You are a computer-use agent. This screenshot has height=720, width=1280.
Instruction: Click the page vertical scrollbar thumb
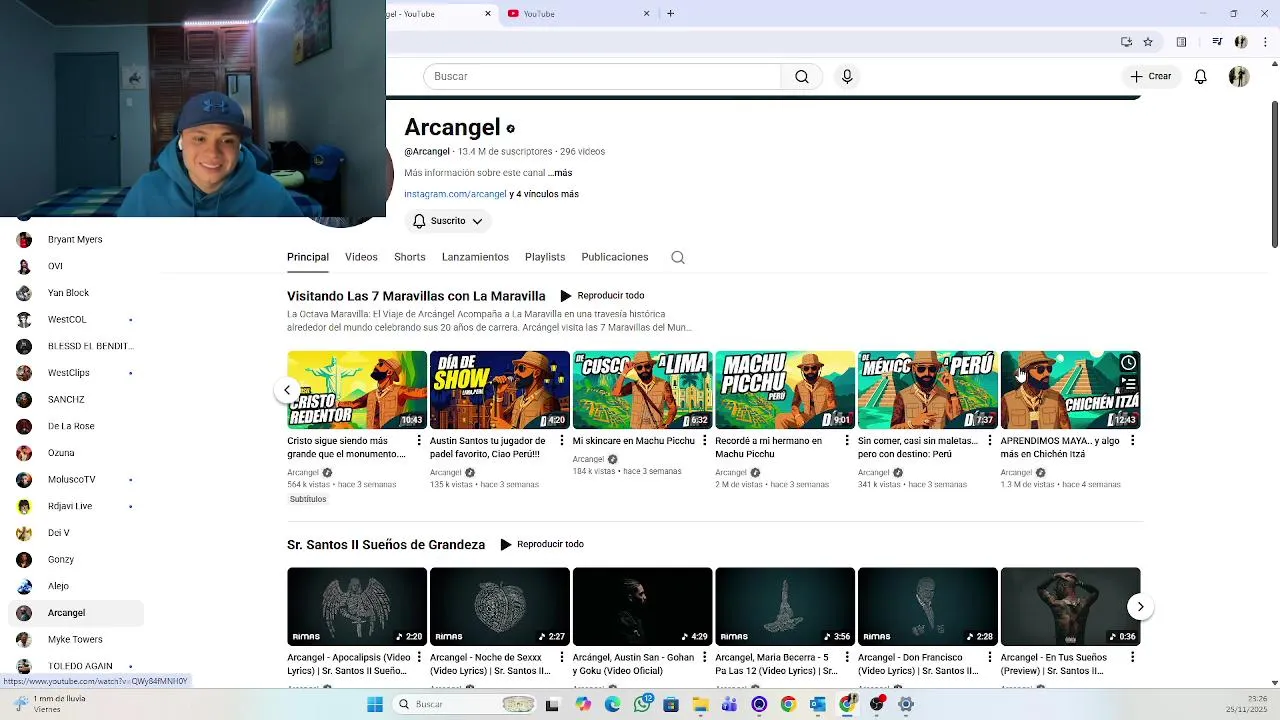[x=1274, y=174]
